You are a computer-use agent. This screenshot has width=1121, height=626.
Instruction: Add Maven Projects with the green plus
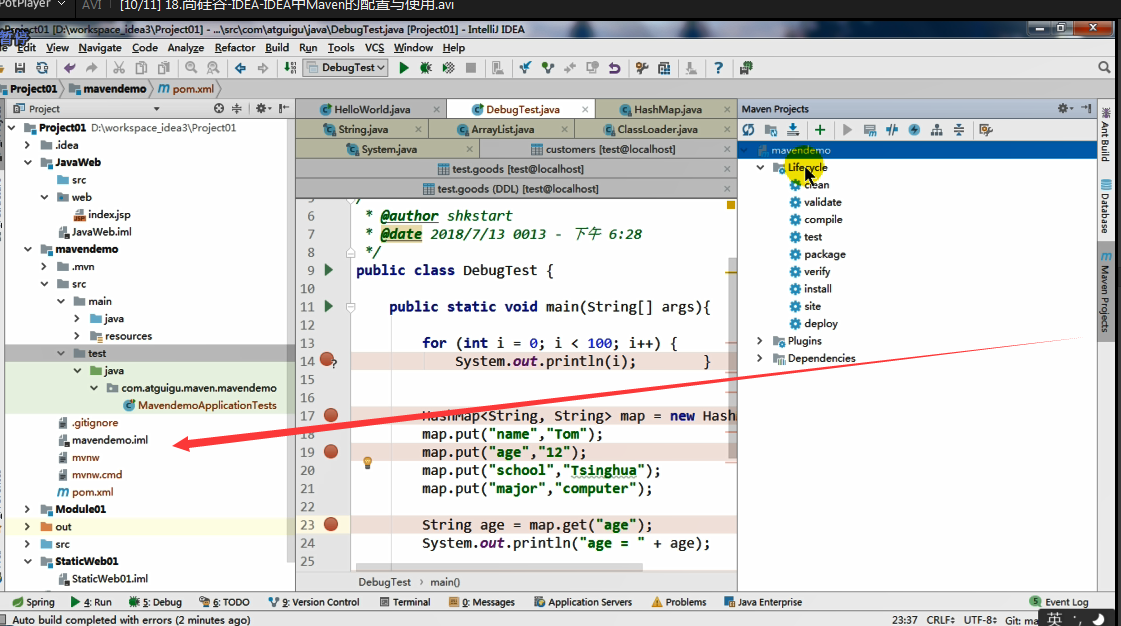pyautogui.click(x=820, y=130)
